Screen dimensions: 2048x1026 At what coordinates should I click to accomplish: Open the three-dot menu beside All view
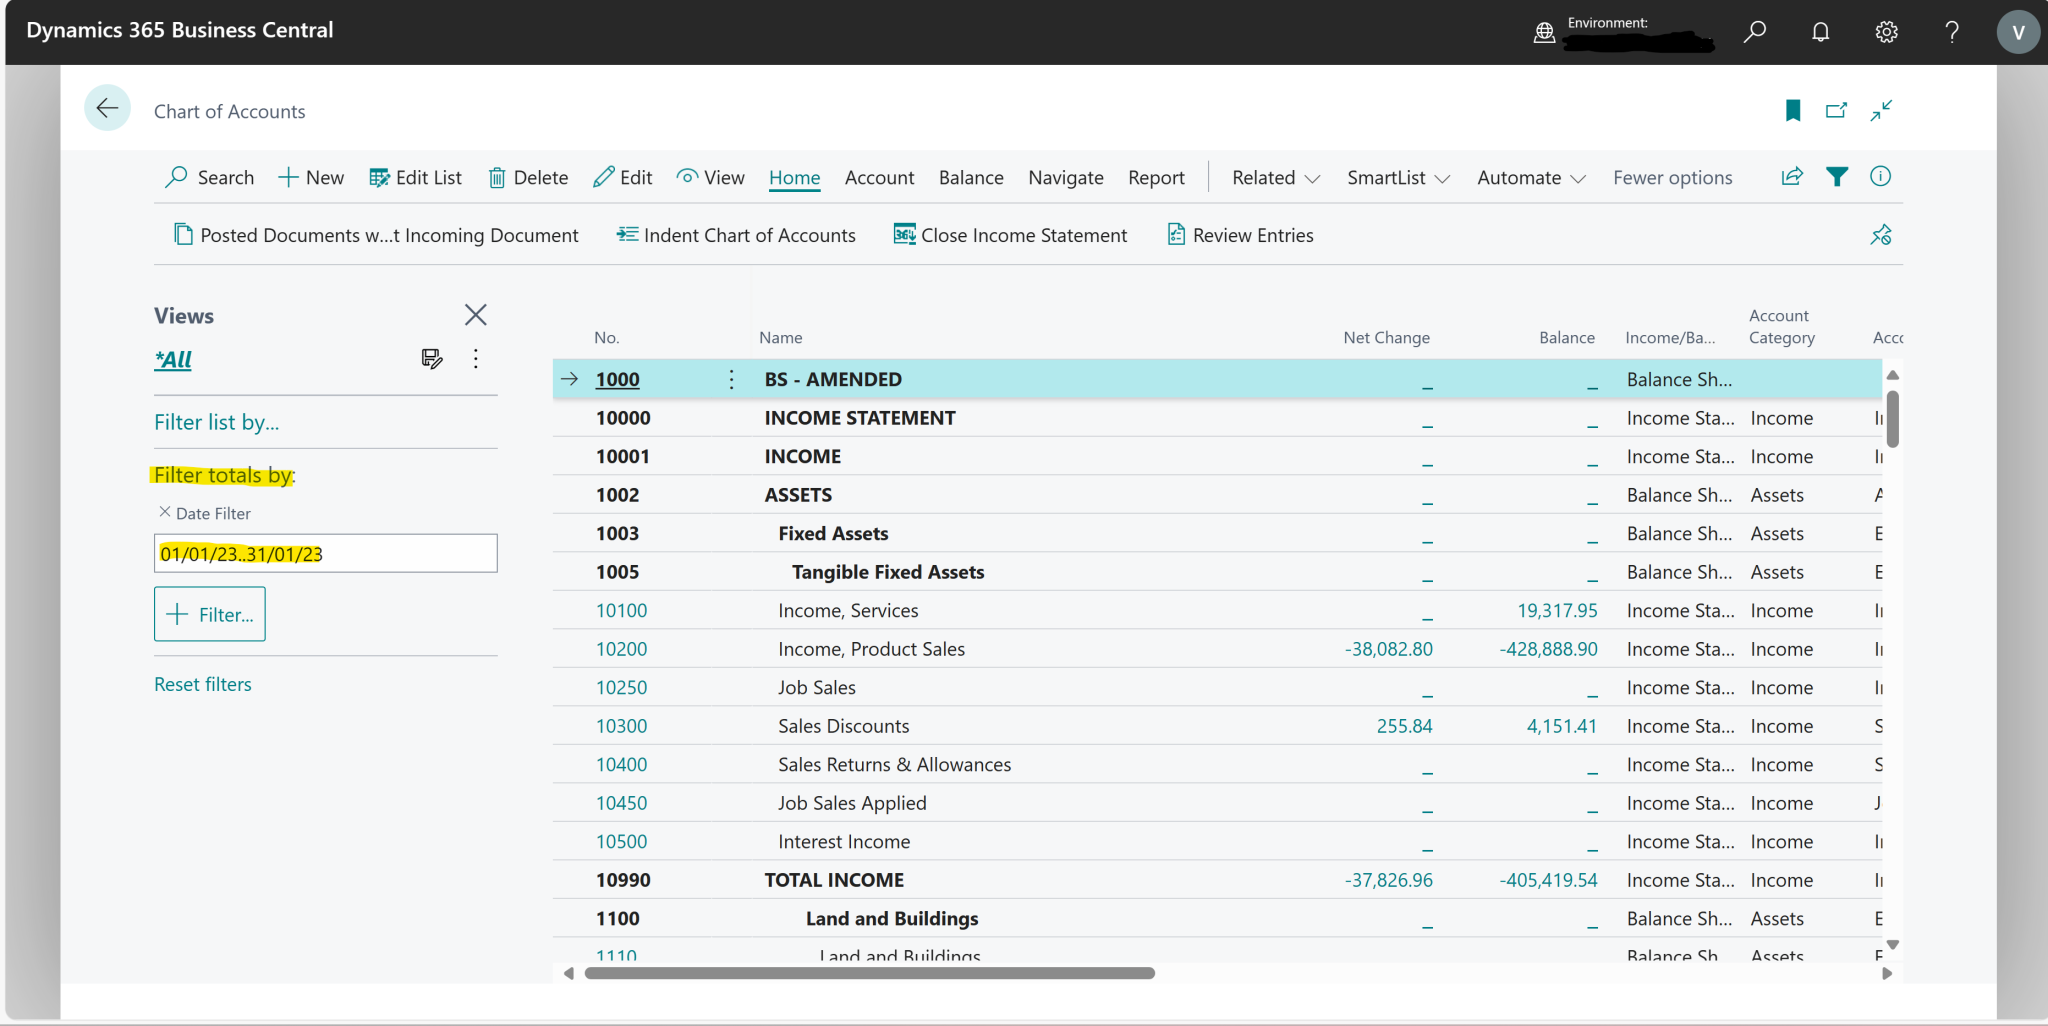(x=476, y=359)
